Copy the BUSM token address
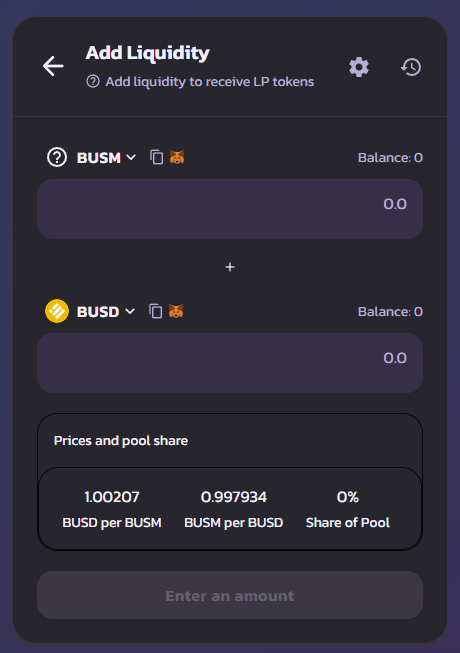 157,157
